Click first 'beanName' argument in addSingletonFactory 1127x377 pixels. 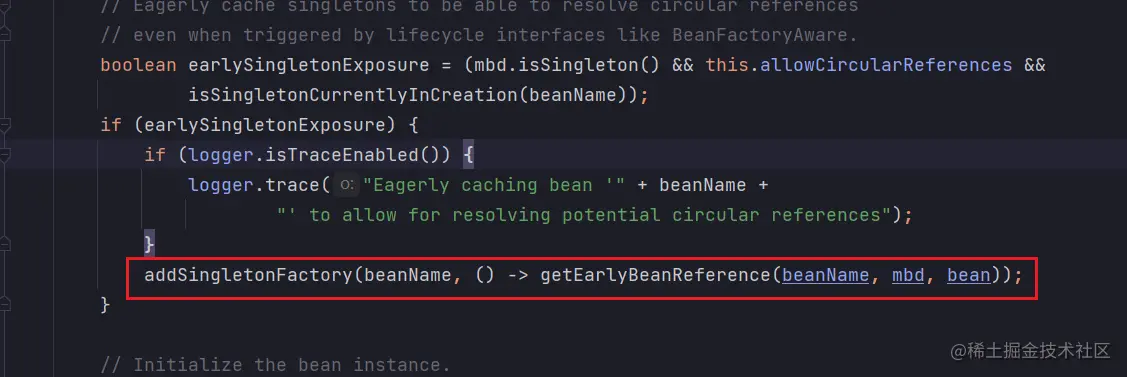pyautogui.click(x=408, y=275)
